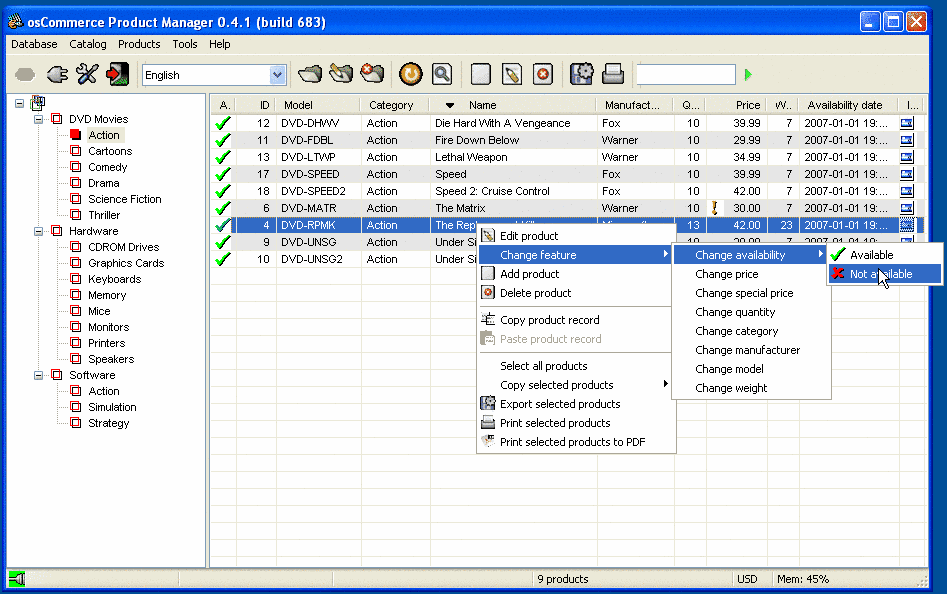Toggle availability checkmark for DVD-DHWV
The width and height of the screenshot is (947, 594).
pyautogui.click(x=223, y=123)
